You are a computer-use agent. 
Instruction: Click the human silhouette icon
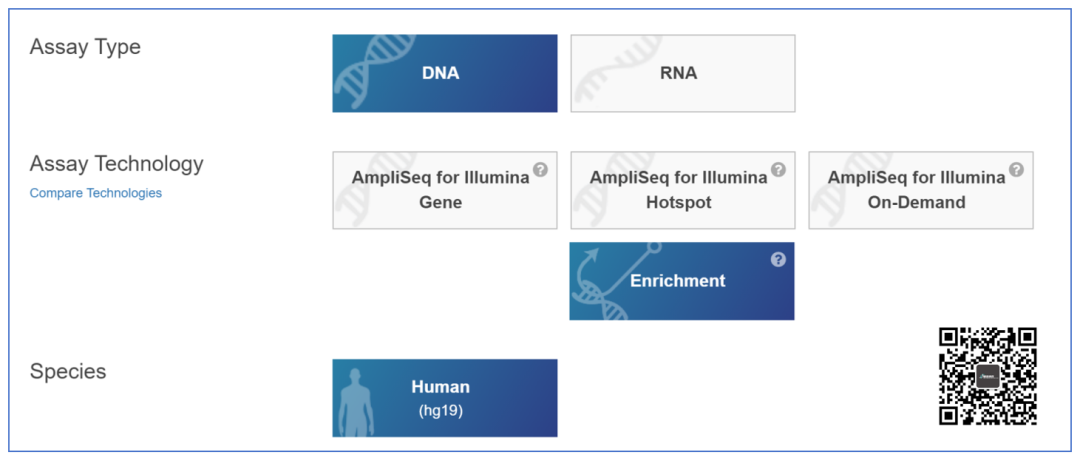pyautogui.click(x=356, y=401)
